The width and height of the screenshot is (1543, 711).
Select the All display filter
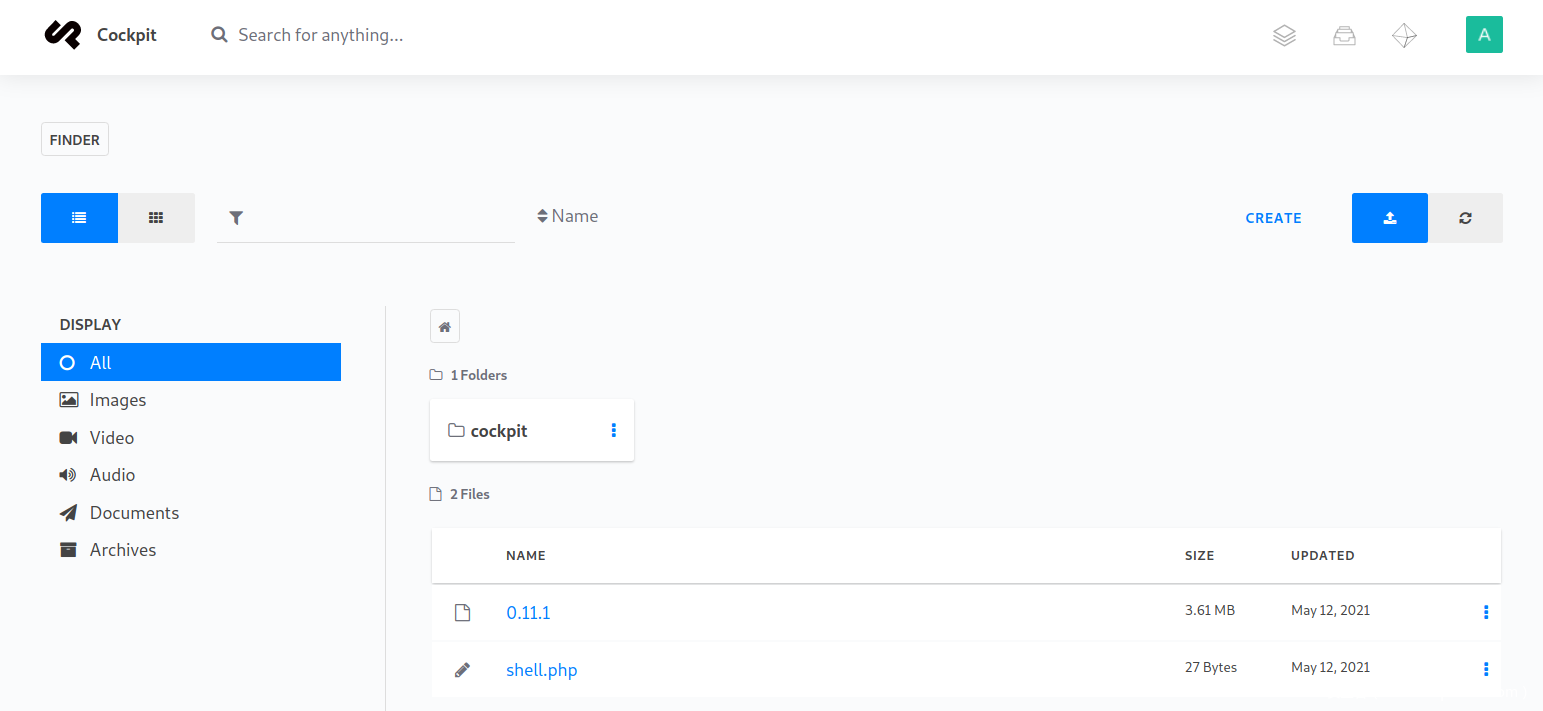point(191,362)
